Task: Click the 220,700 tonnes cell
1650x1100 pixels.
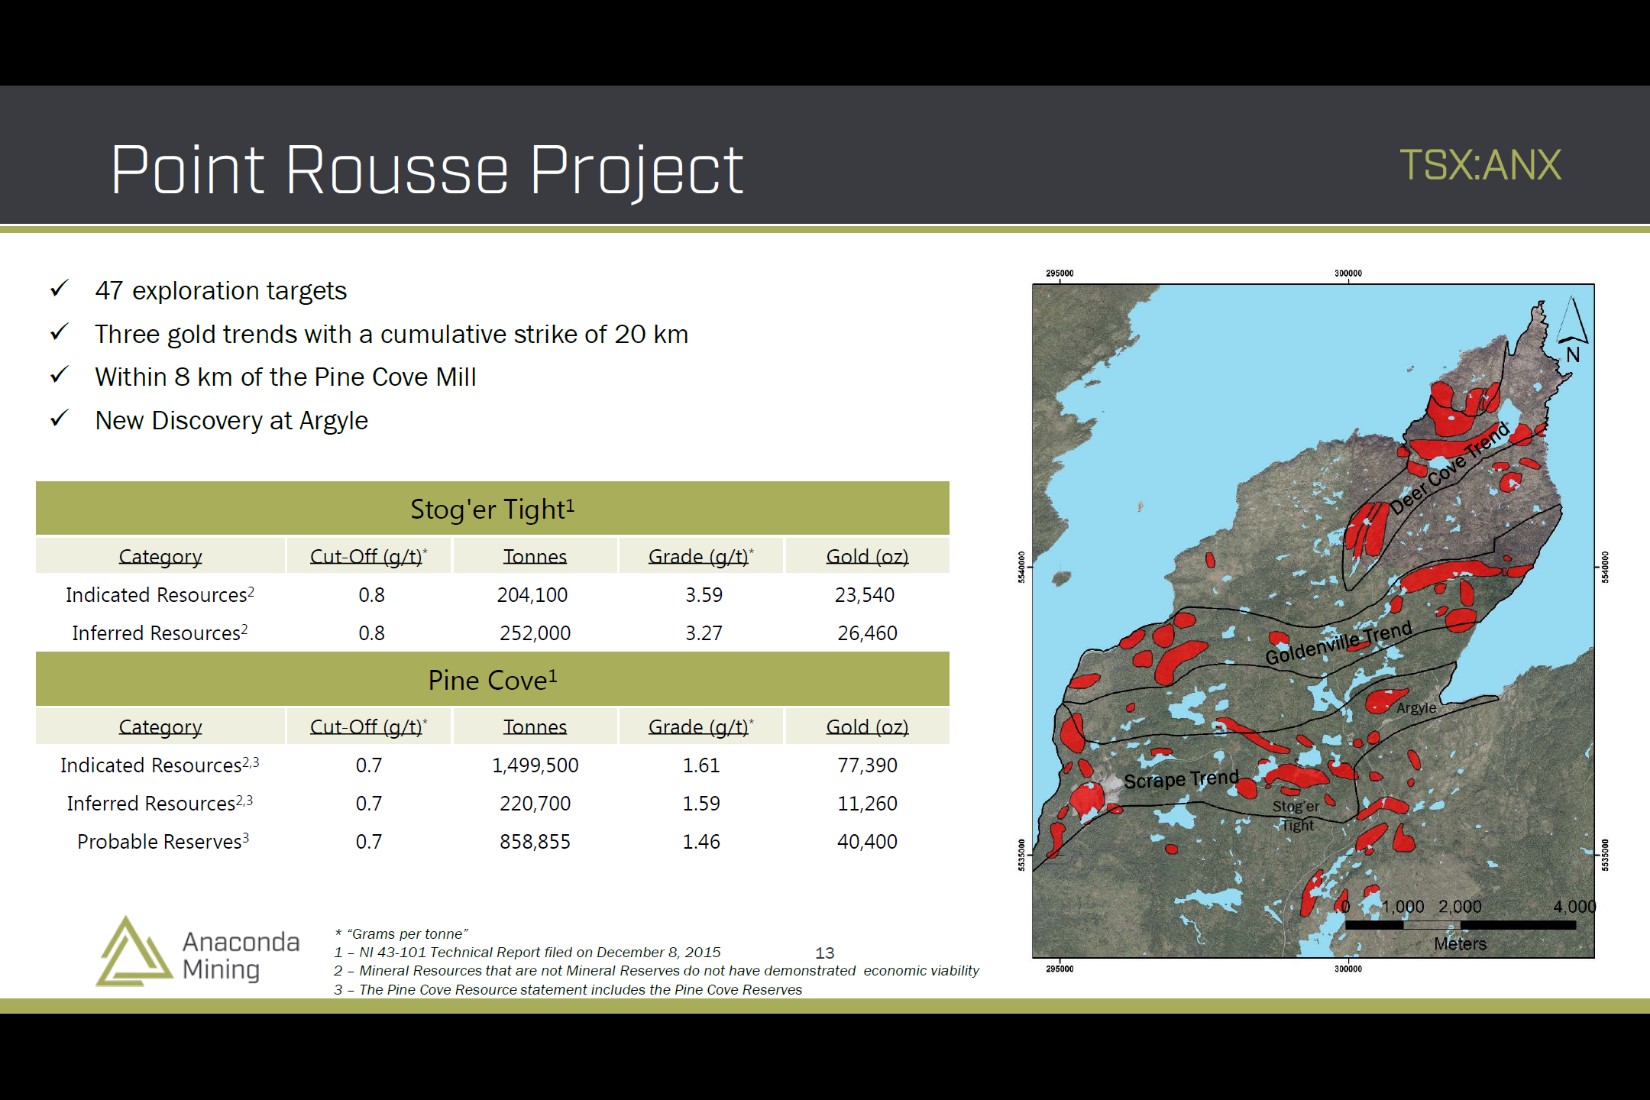Action: point(535,803)
